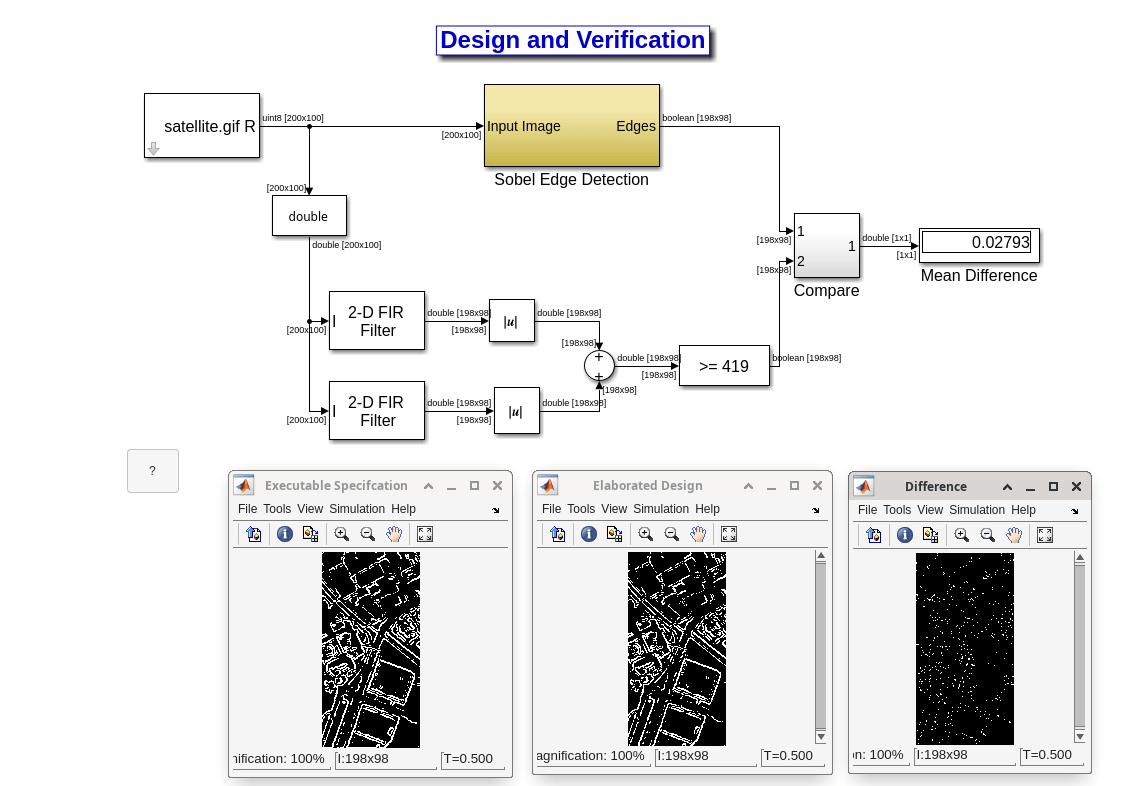Viewport: 1141px width, 786px height.
Task: Select the Zoom In tool in Executable Specifcation viewer
Action: coord(341,533)
